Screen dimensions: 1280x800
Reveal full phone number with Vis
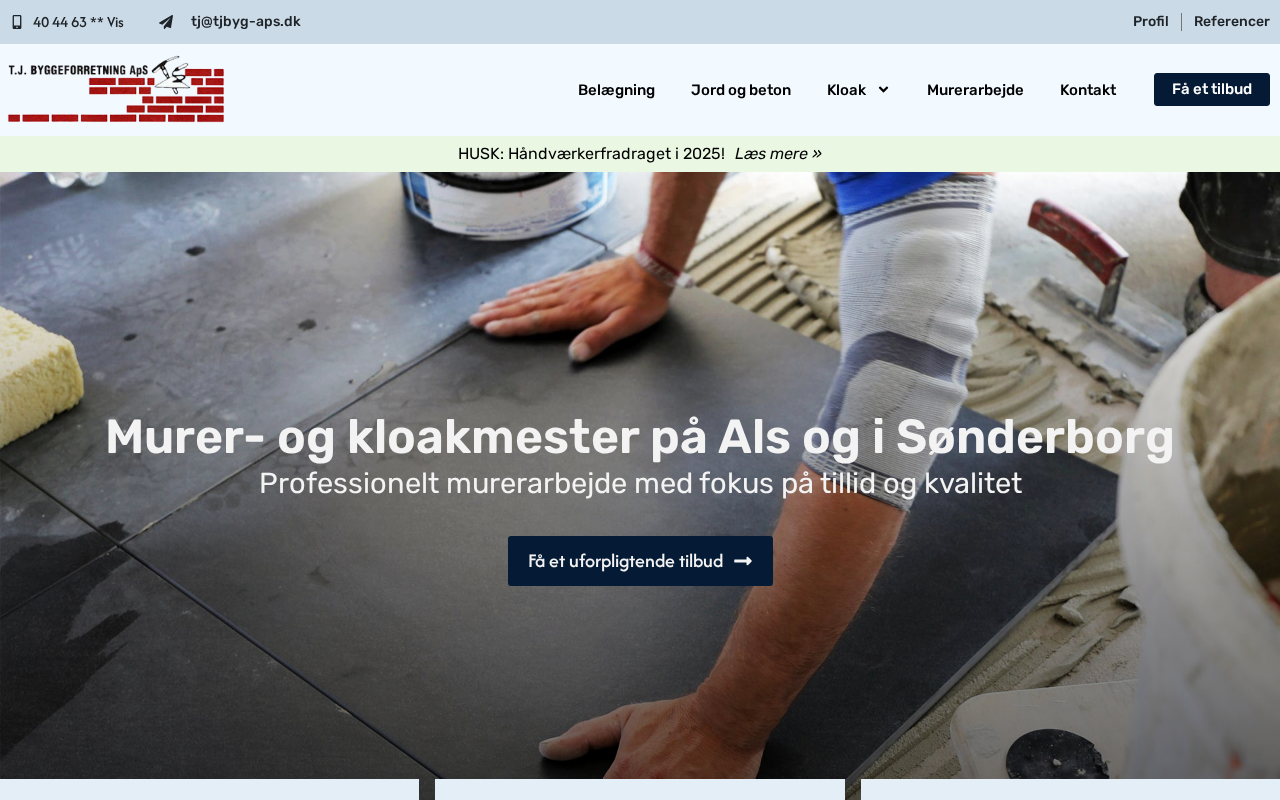click(x=115, y=22)
